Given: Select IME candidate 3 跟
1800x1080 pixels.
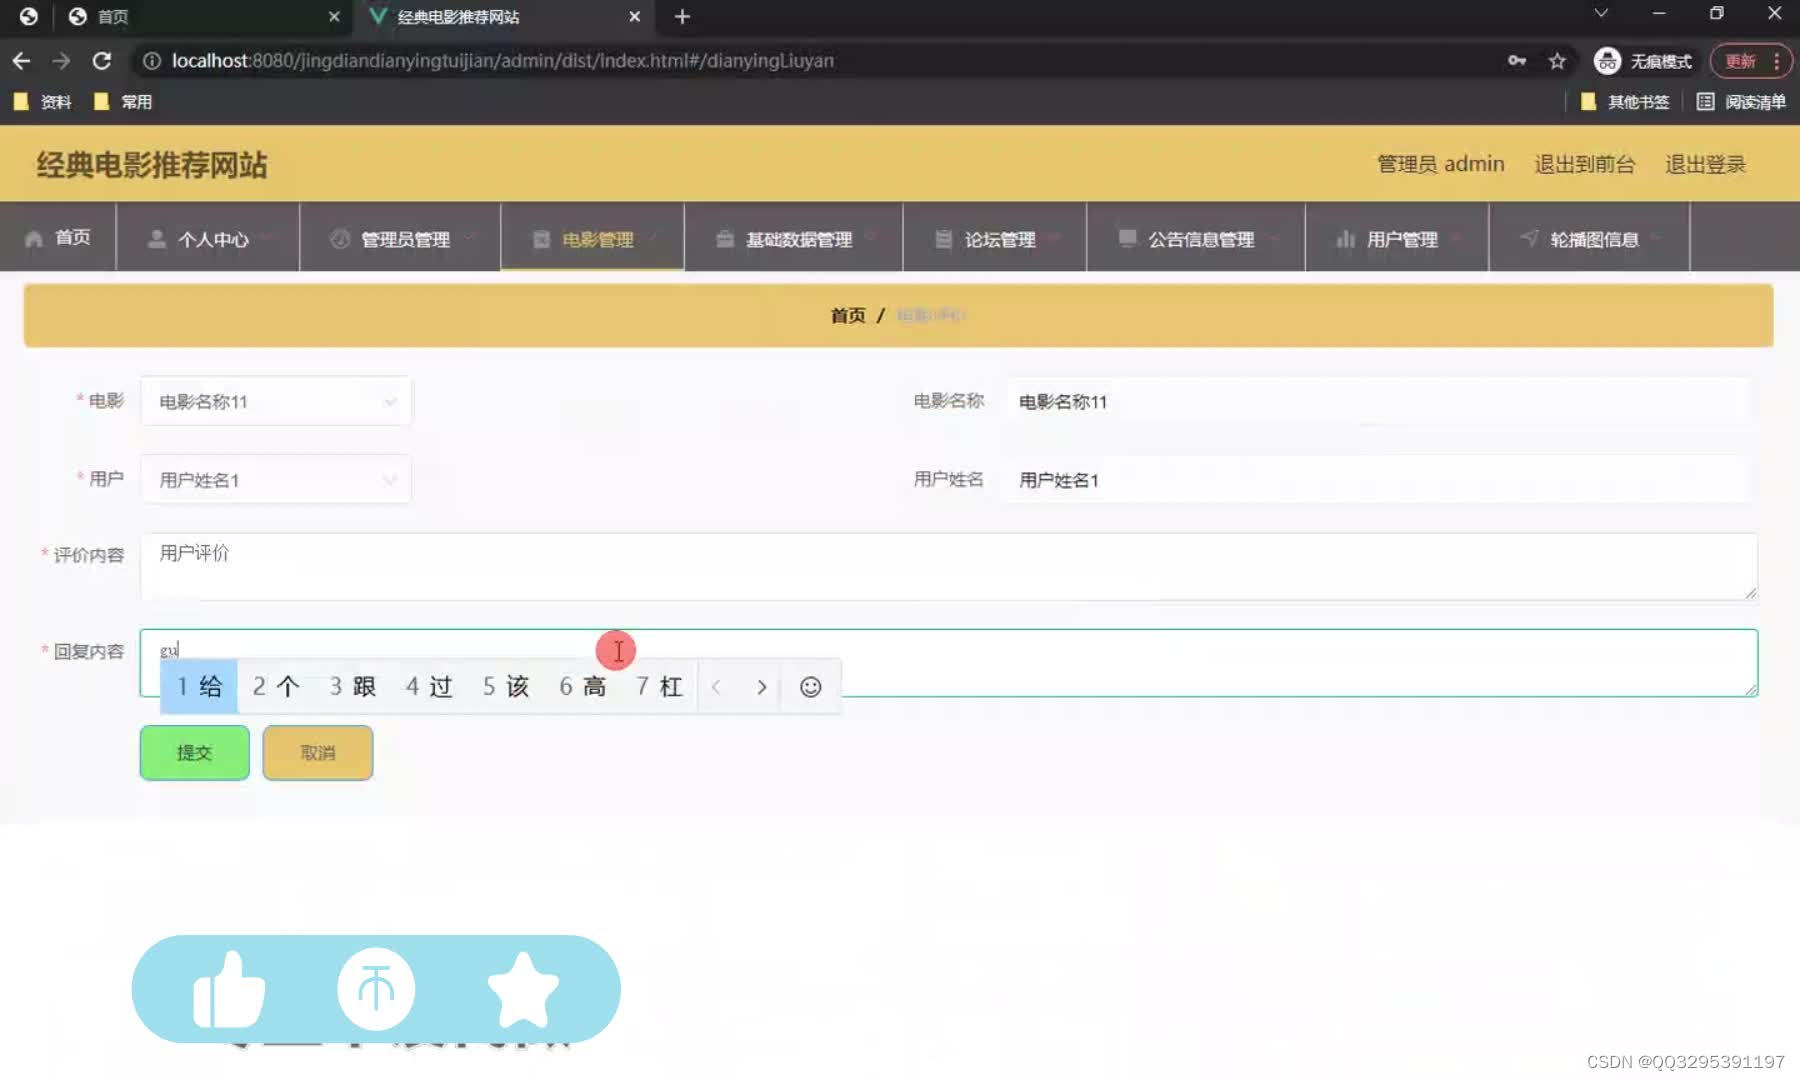Looking at the screenshot, I should coord(353,686).
